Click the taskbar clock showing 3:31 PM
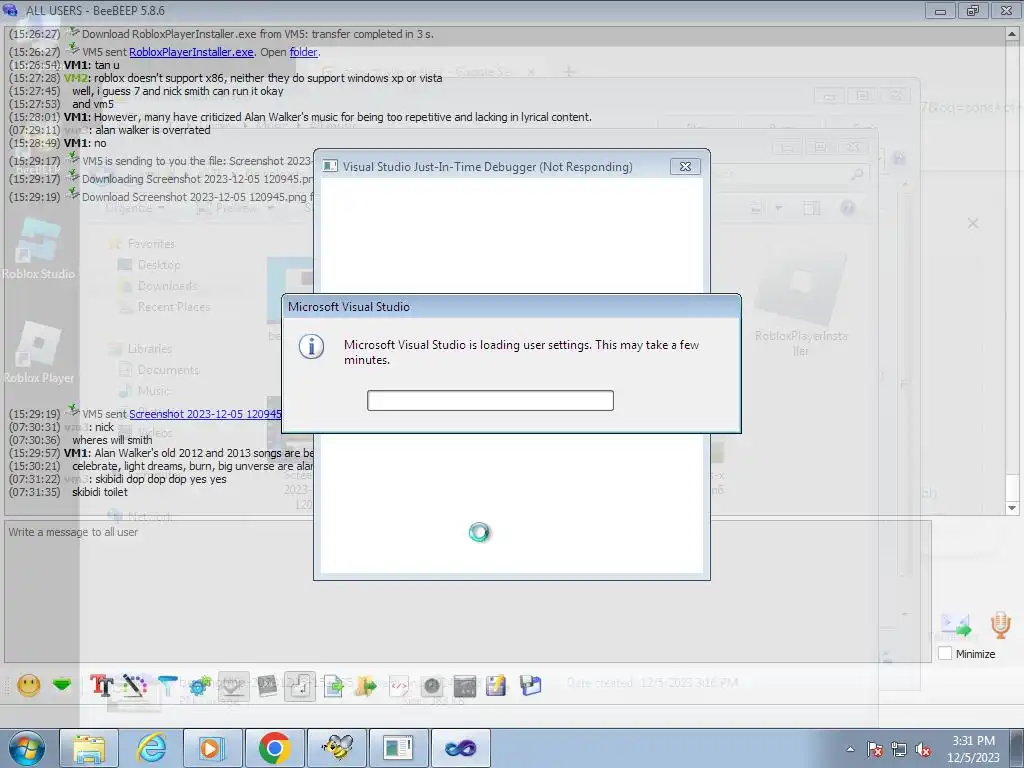 point(973,748)
